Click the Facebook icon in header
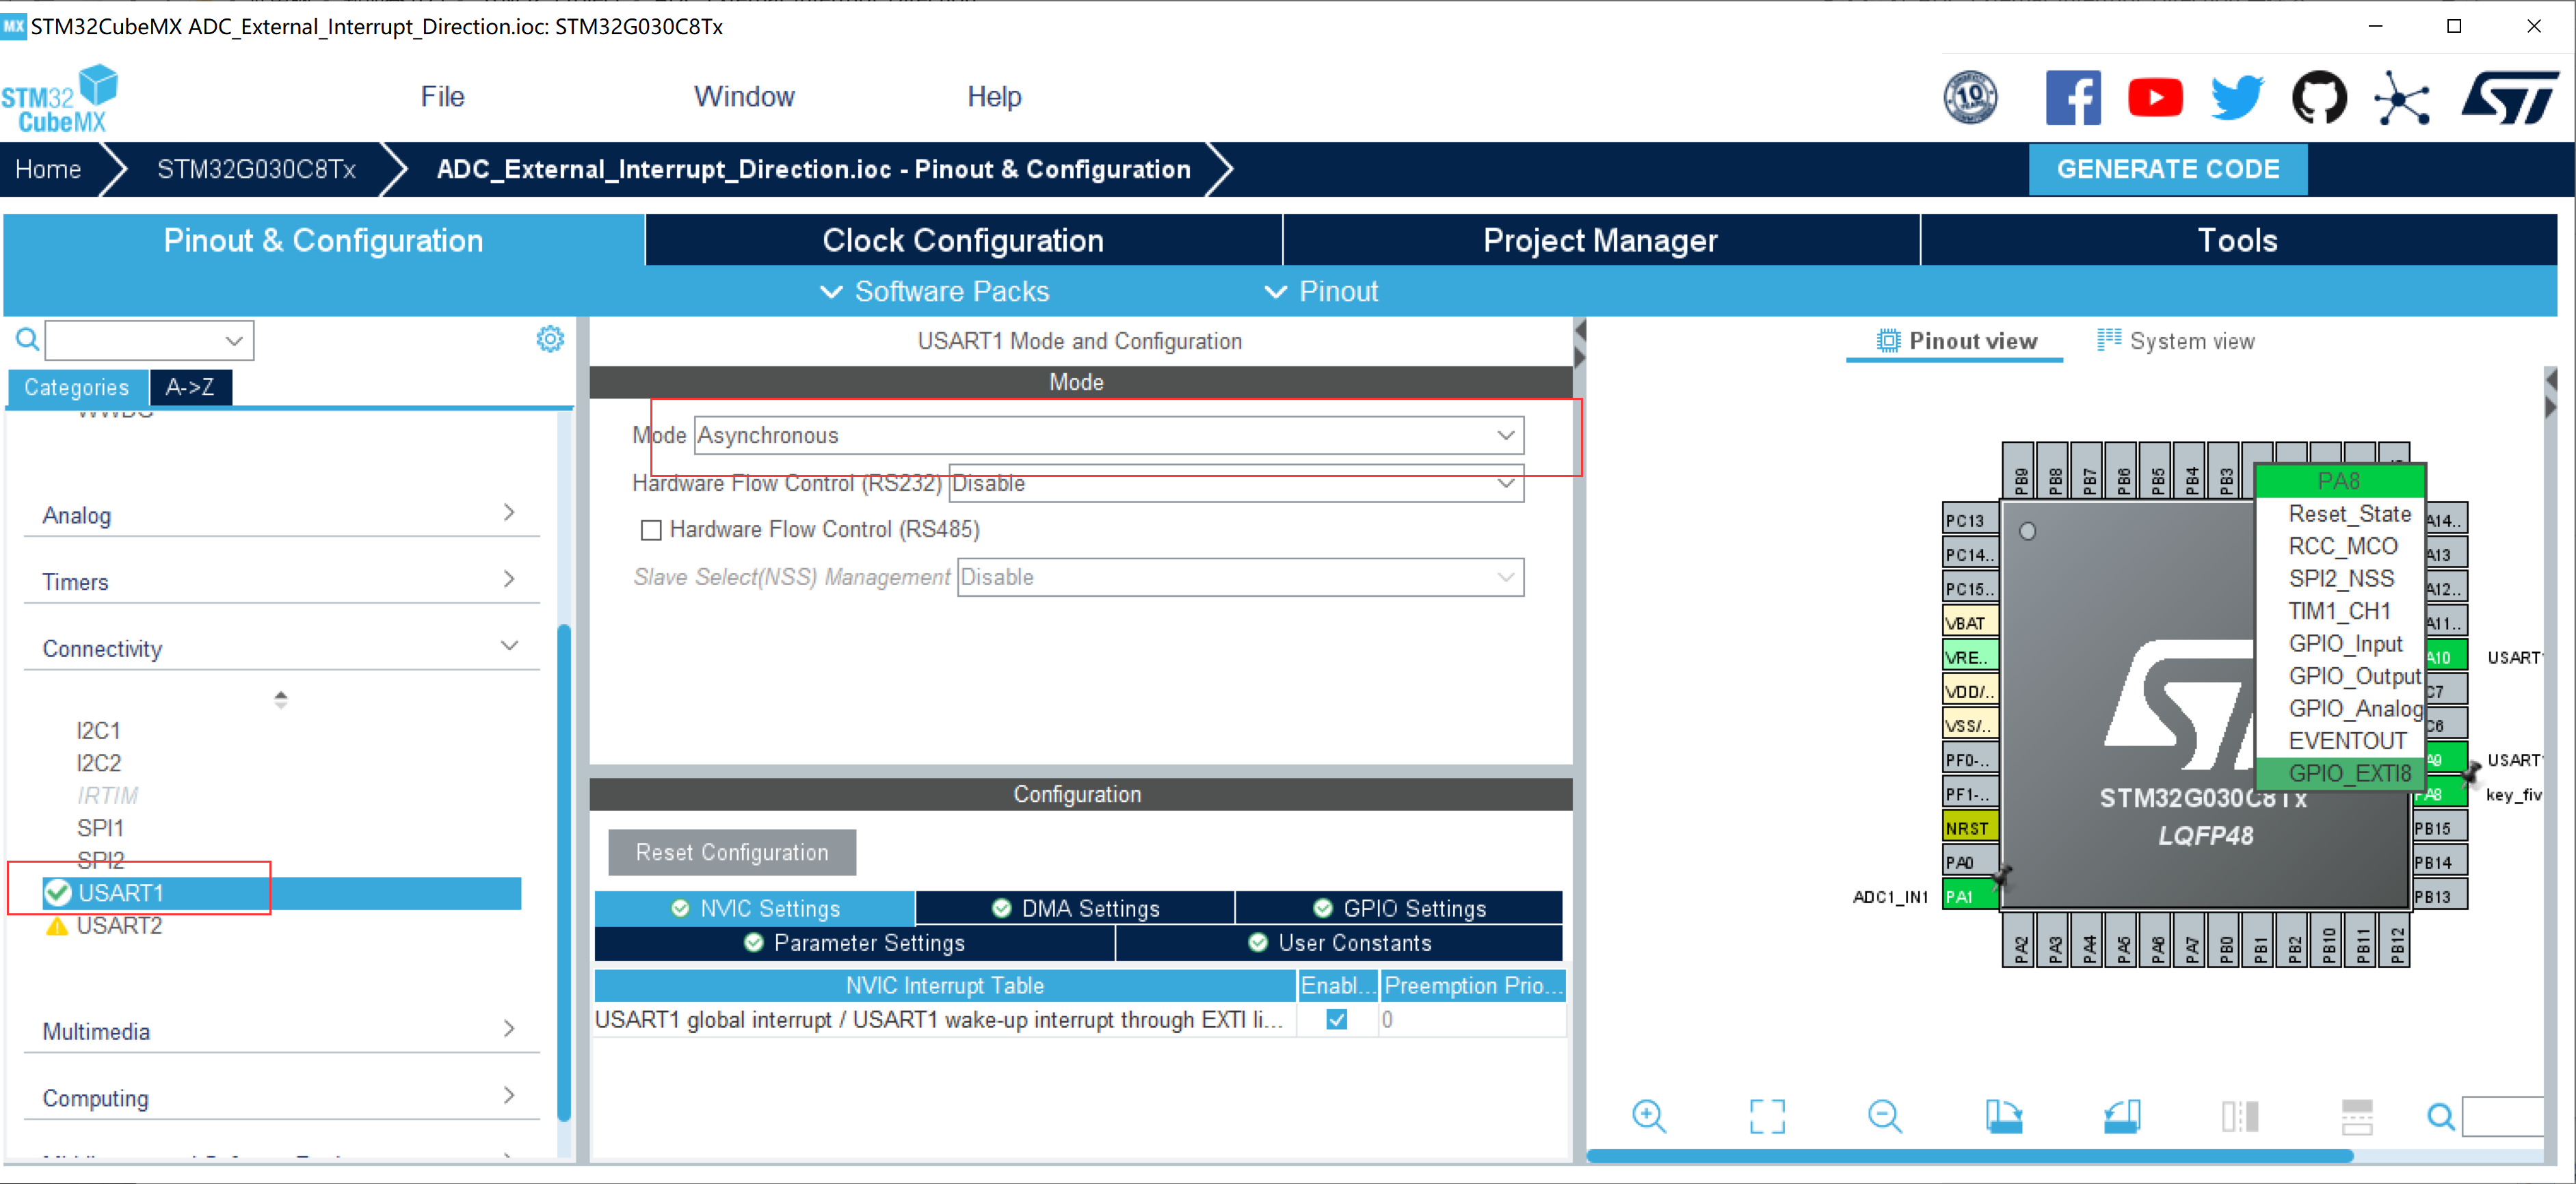 coord(2072,98)
